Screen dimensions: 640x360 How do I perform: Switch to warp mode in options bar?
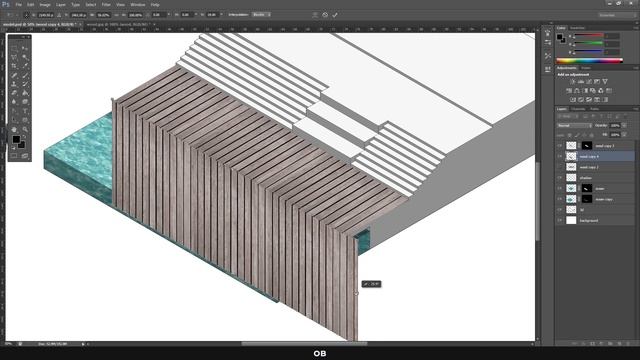tap(315, 15)
